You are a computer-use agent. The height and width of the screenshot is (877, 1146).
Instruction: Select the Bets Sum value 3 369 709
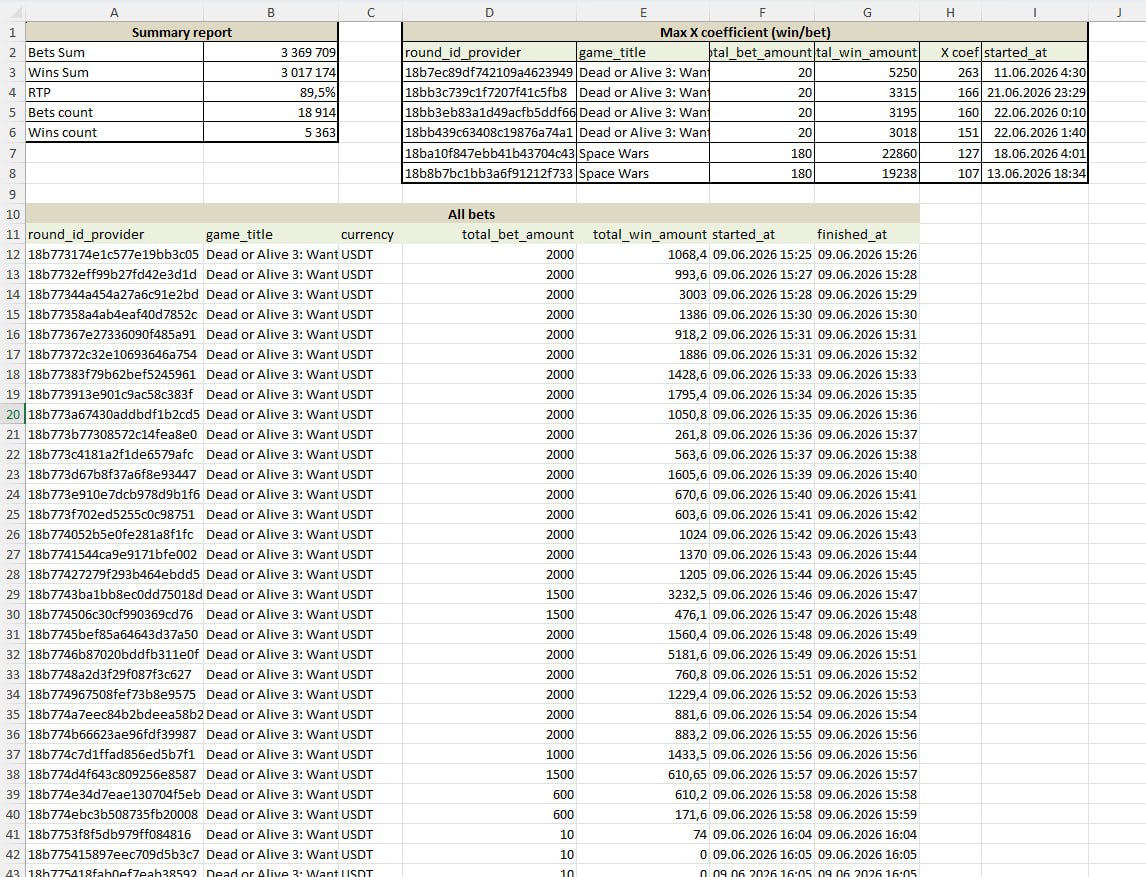coord(270,53)
